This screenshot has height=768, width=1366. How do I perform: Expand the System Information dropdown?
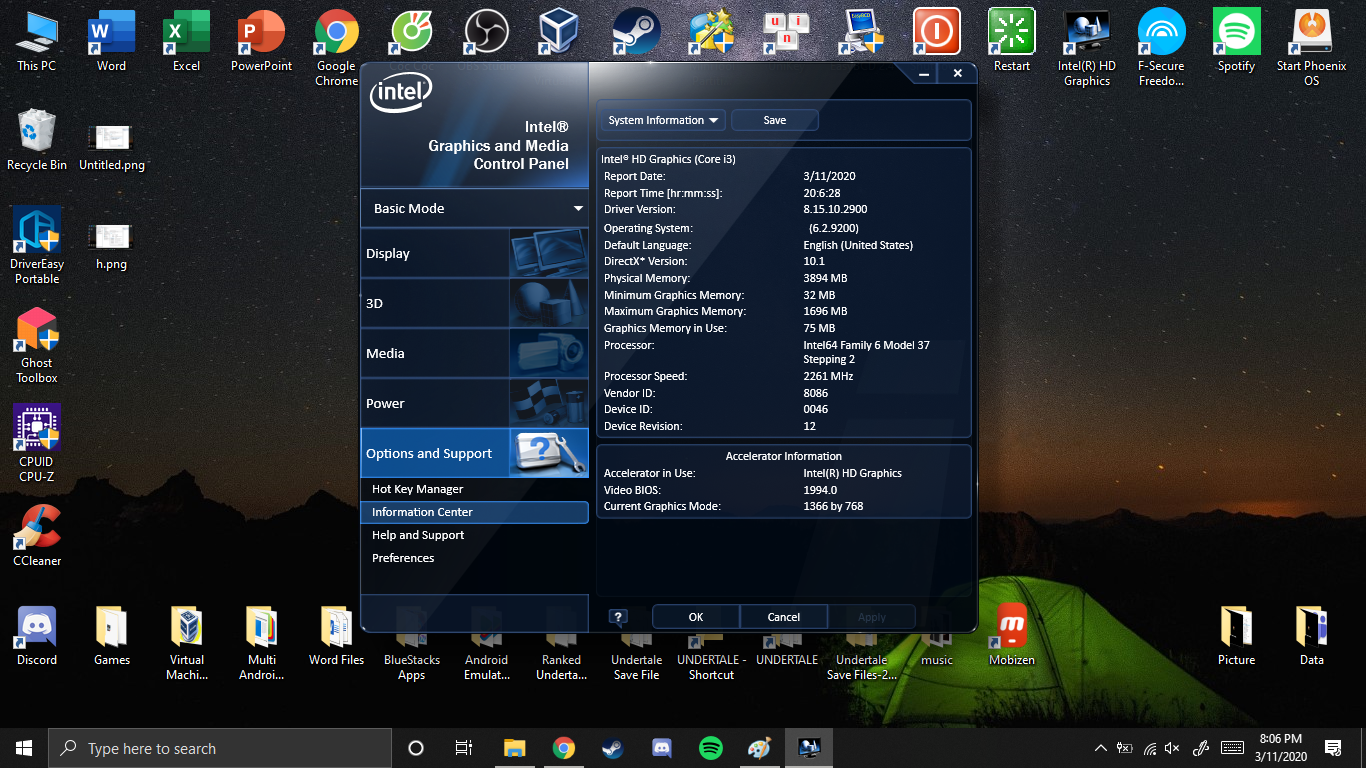coord(663,120)
